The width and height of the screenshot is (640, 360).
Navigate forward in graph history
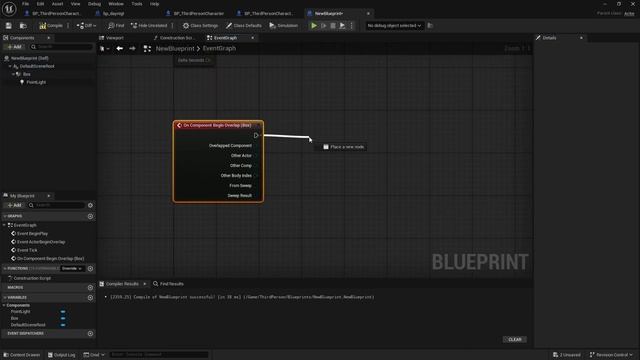[x=132, y=49]
